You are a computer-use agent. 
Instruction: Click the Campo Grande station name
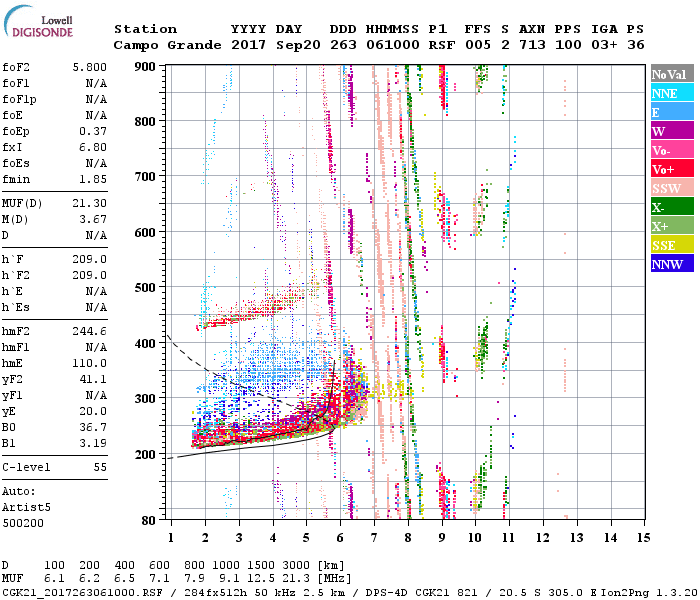click(164, 45)
